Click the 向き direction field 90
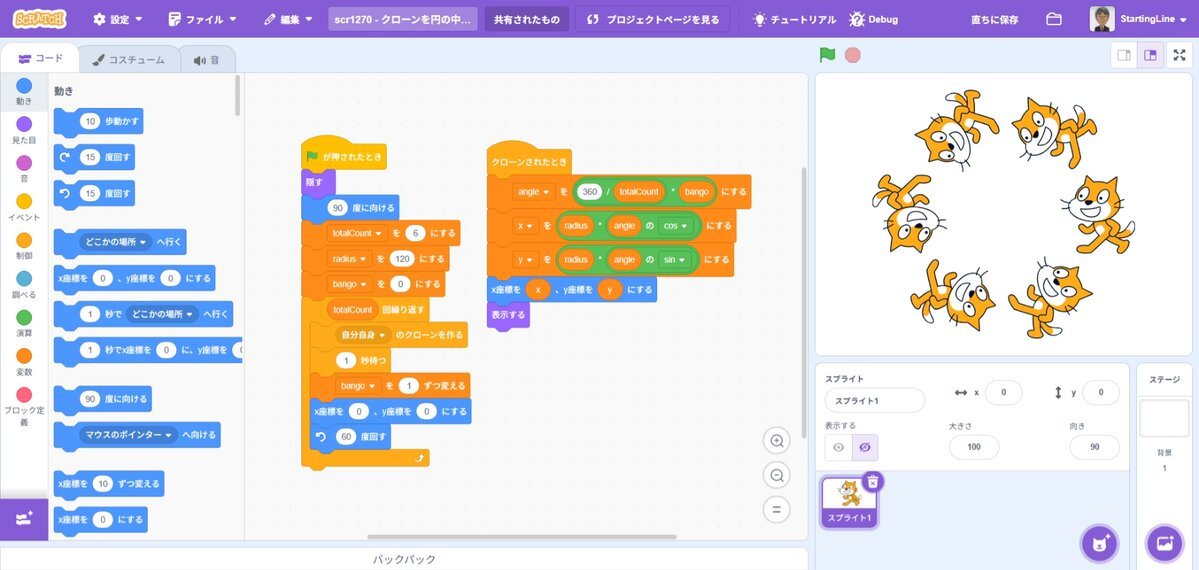Viewport: 1199px width, 570px height. (1094, 447)
